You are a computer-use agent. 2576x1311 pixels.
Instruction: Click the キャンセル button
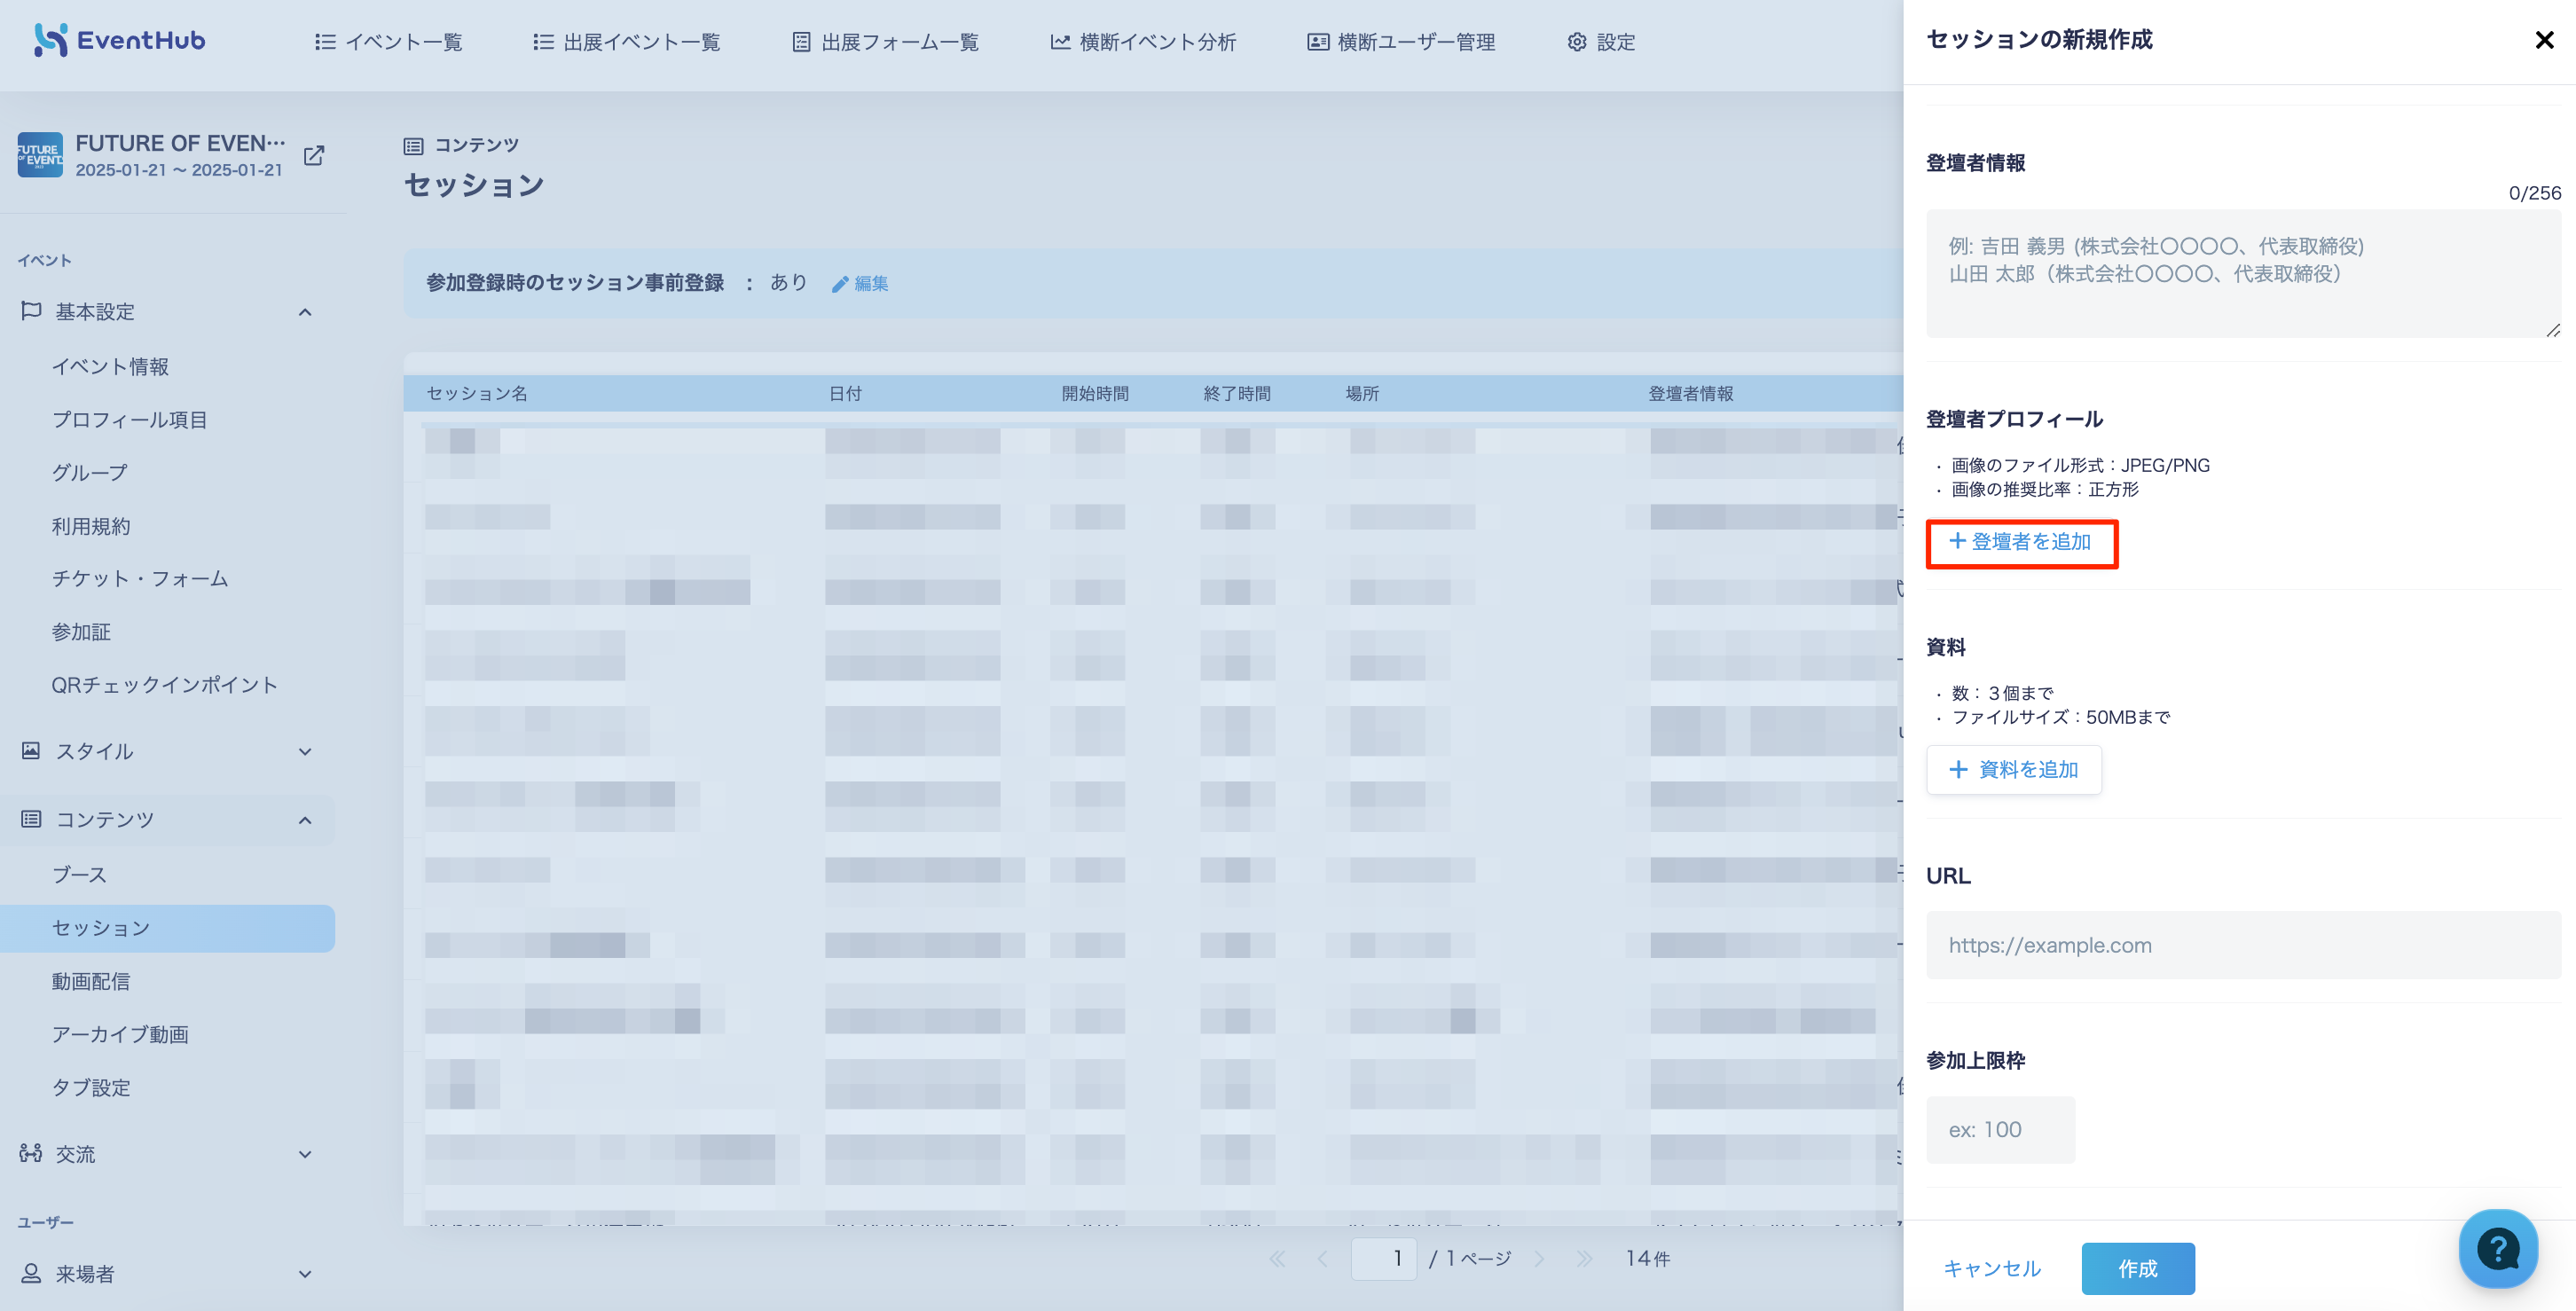[1992, 1269]
